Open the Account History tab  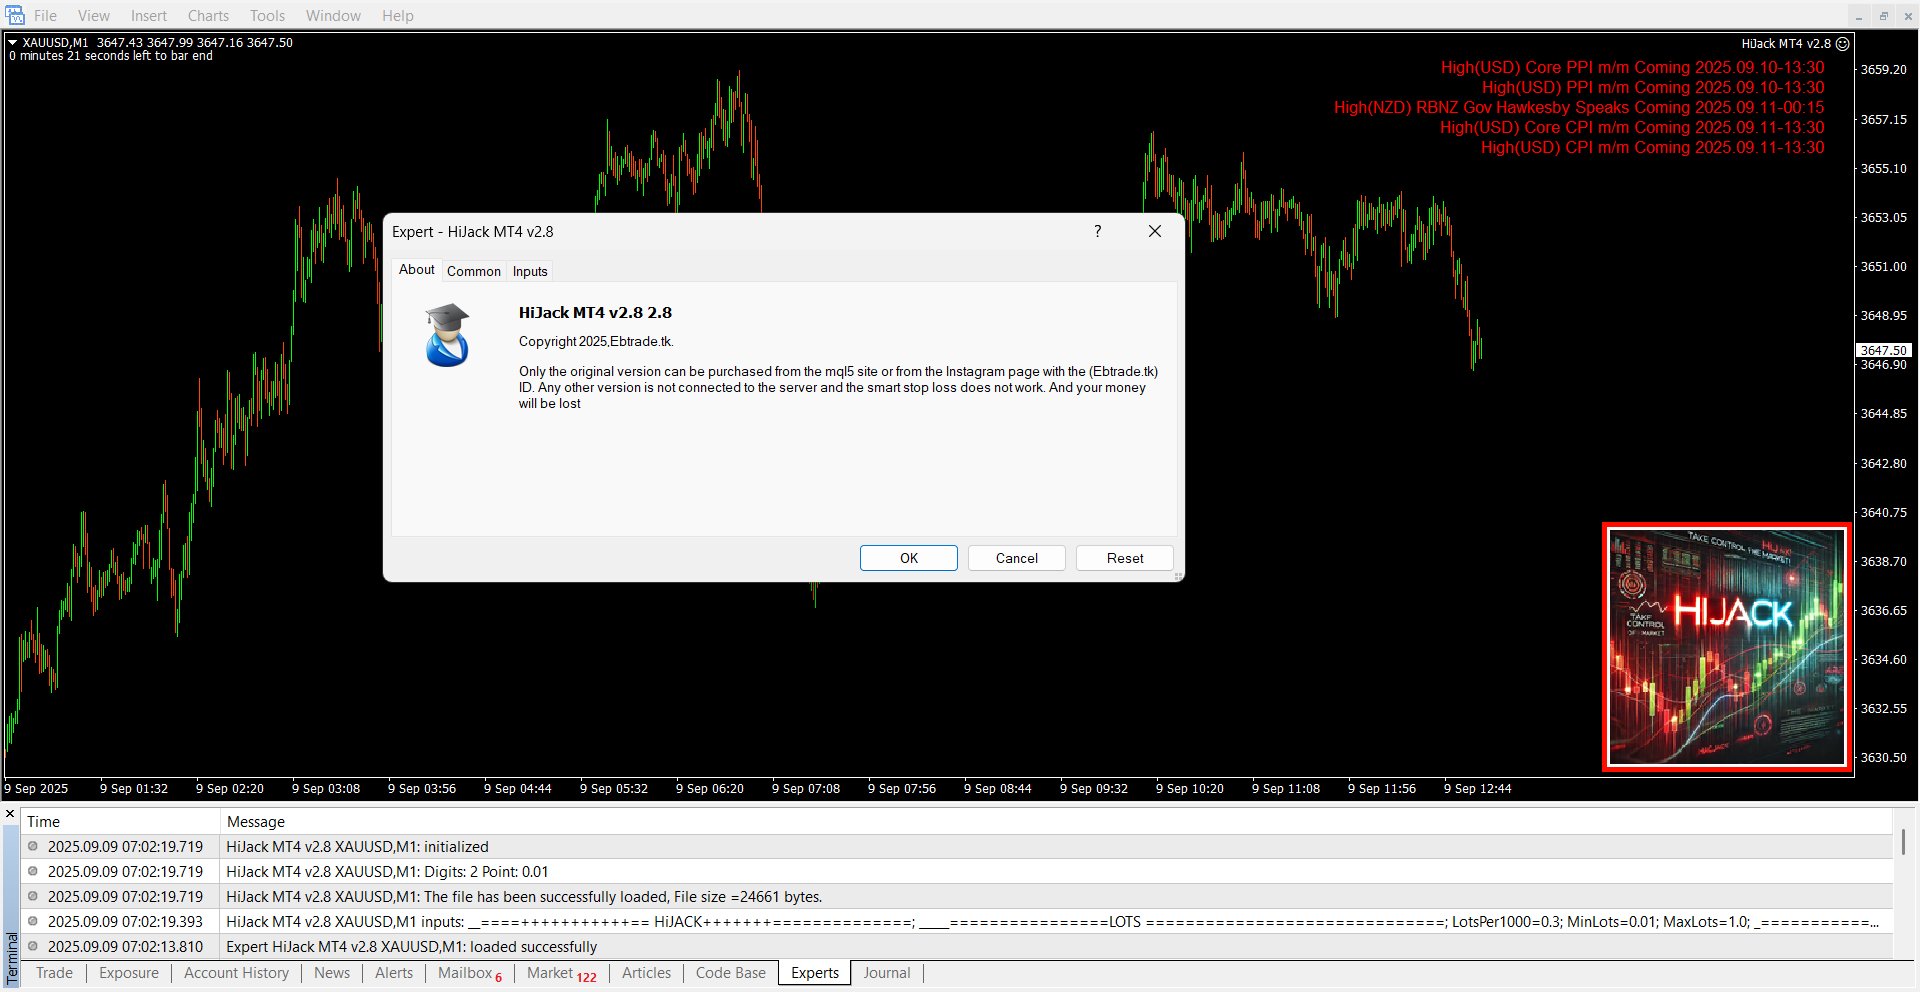[x=236, y=973]
